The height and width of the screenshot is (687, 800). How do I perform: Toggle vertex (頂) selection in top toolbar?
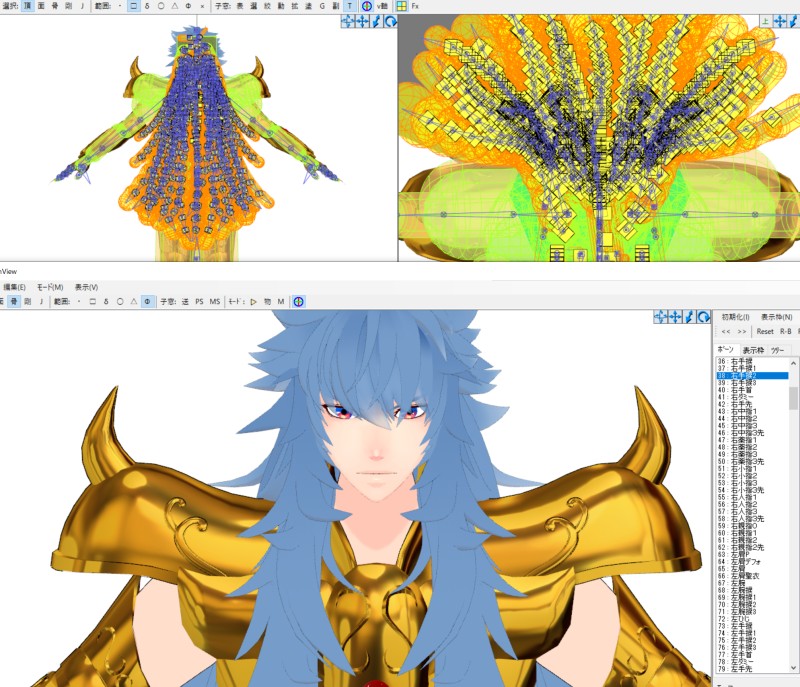(x=28, y=6)
